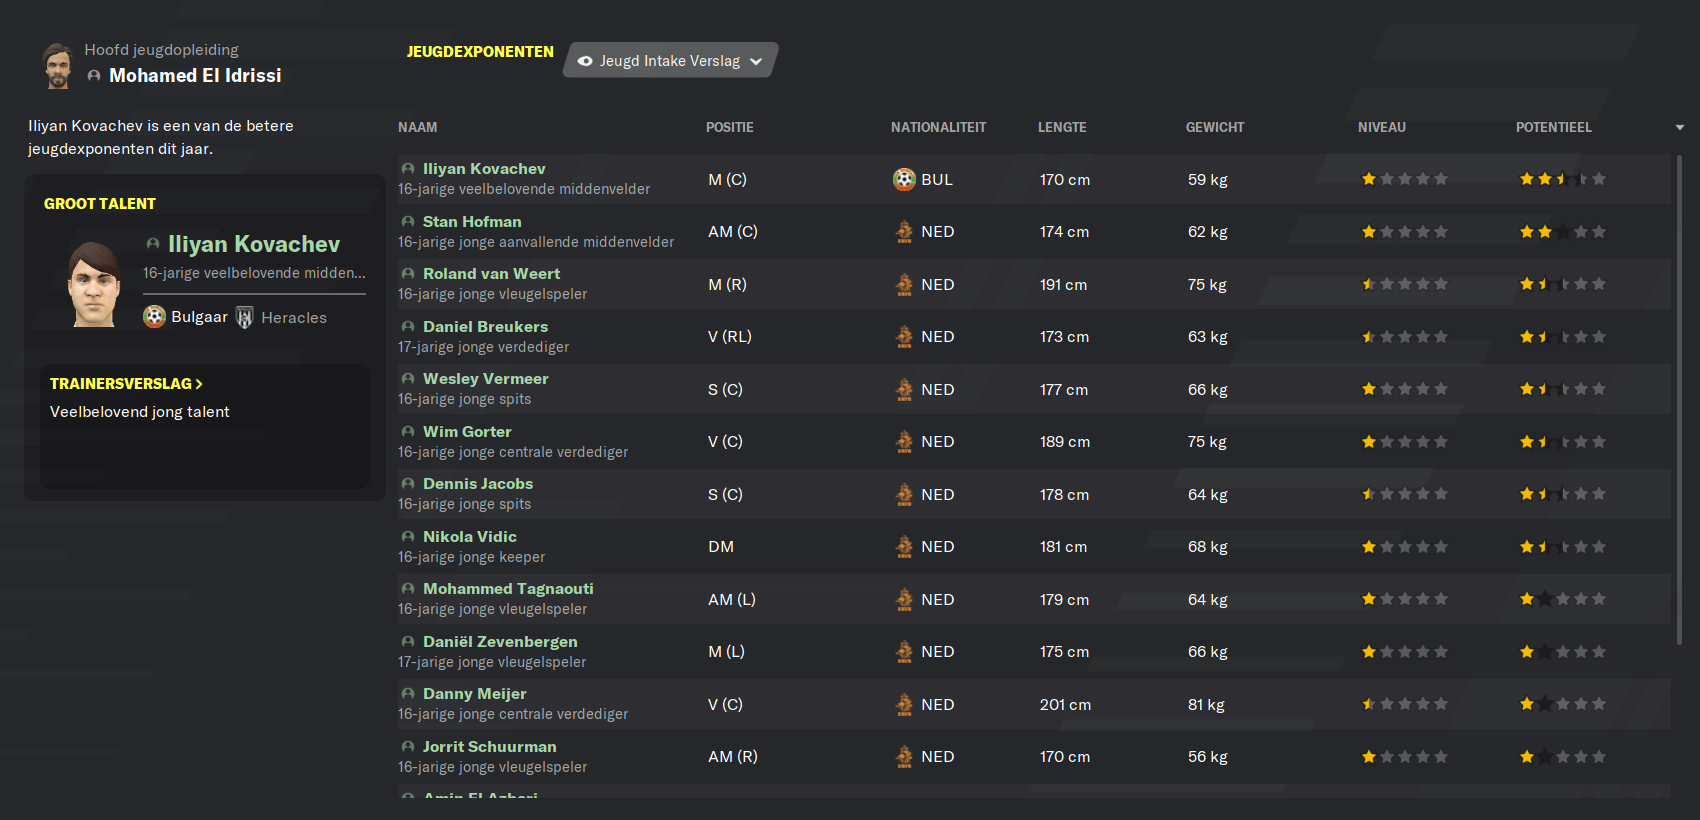Open the Trainersverslag link
Viewport: 1700px width, 820px height.
126,384
